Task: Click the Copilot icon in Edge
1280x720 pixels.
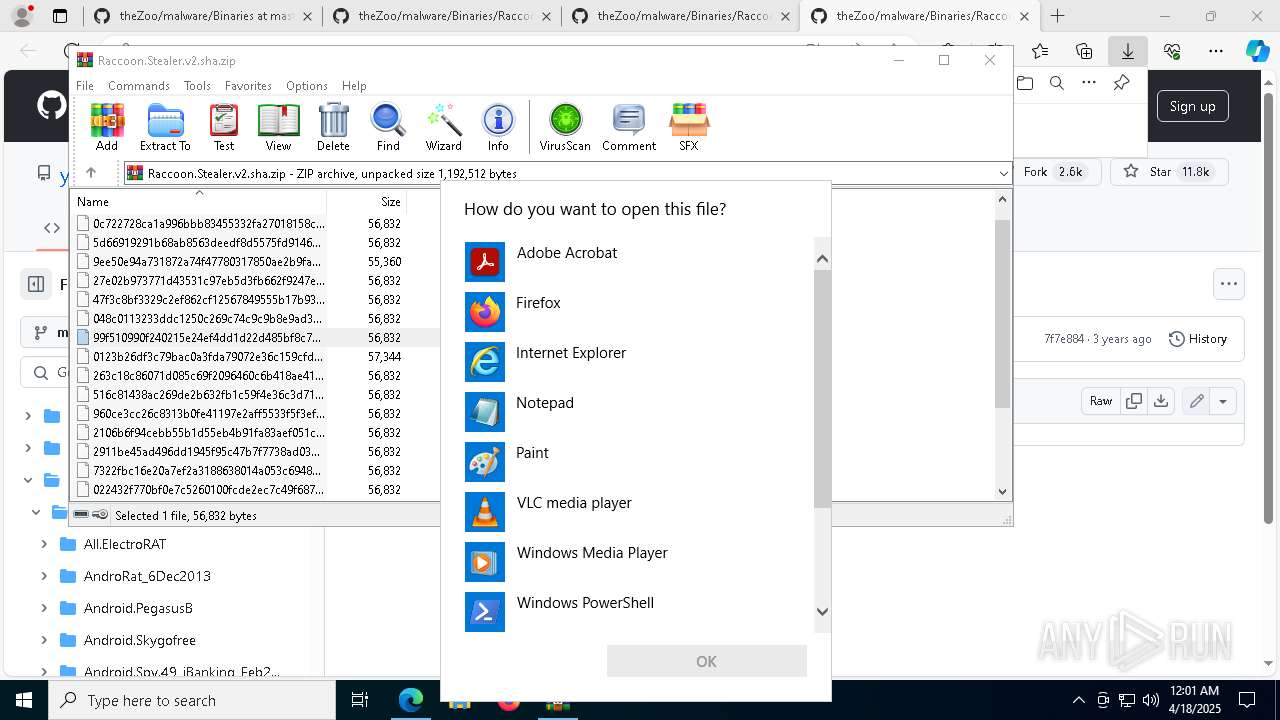Action: pyautogui.click(x=1257, y=51)
